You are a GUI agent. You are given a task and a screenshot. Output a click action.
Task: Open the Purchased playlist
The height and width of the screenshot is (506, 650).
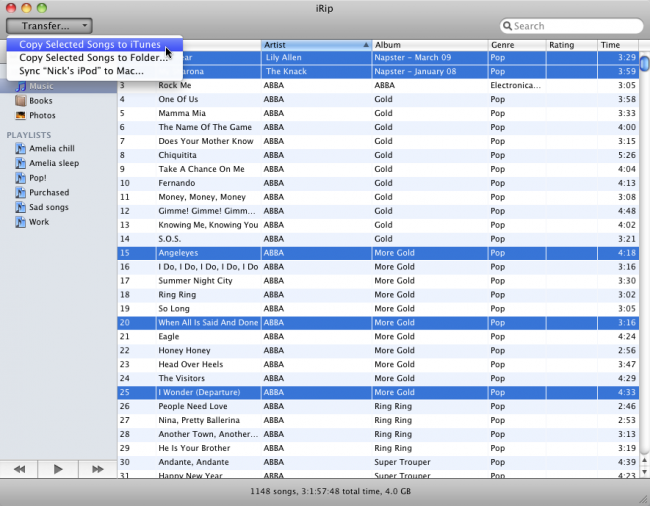pos(49,193)
